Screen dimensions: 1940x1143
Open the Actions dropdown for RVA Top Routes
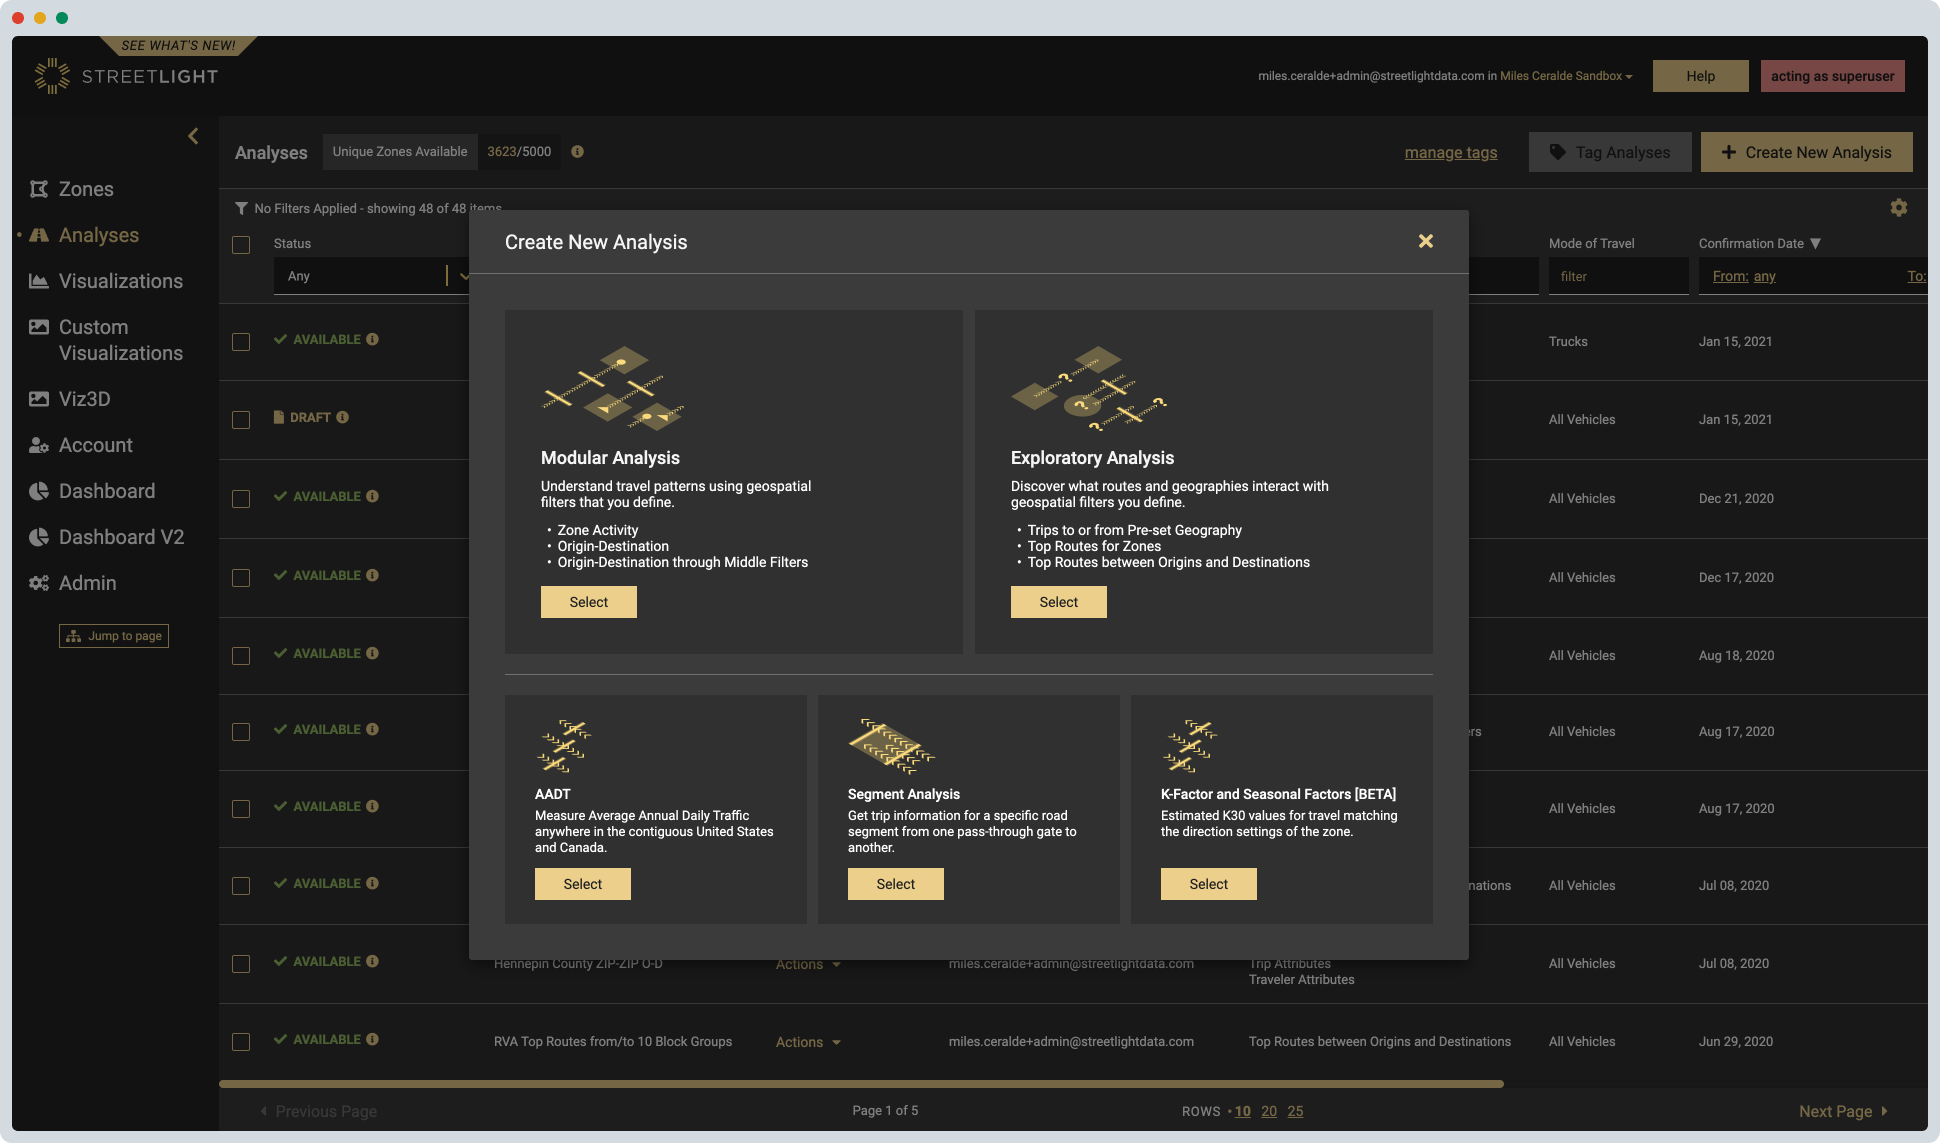click(x=808, y=1042)
